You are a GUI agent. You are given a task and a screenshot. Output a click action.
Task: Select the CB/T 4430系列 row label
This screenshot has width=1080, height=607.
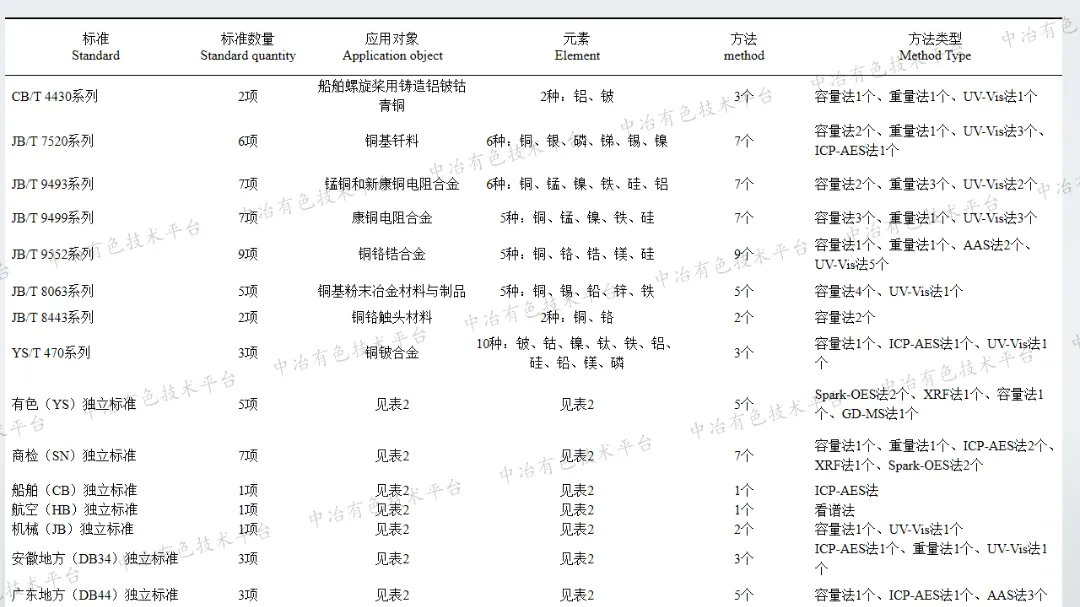click(54, 96)
